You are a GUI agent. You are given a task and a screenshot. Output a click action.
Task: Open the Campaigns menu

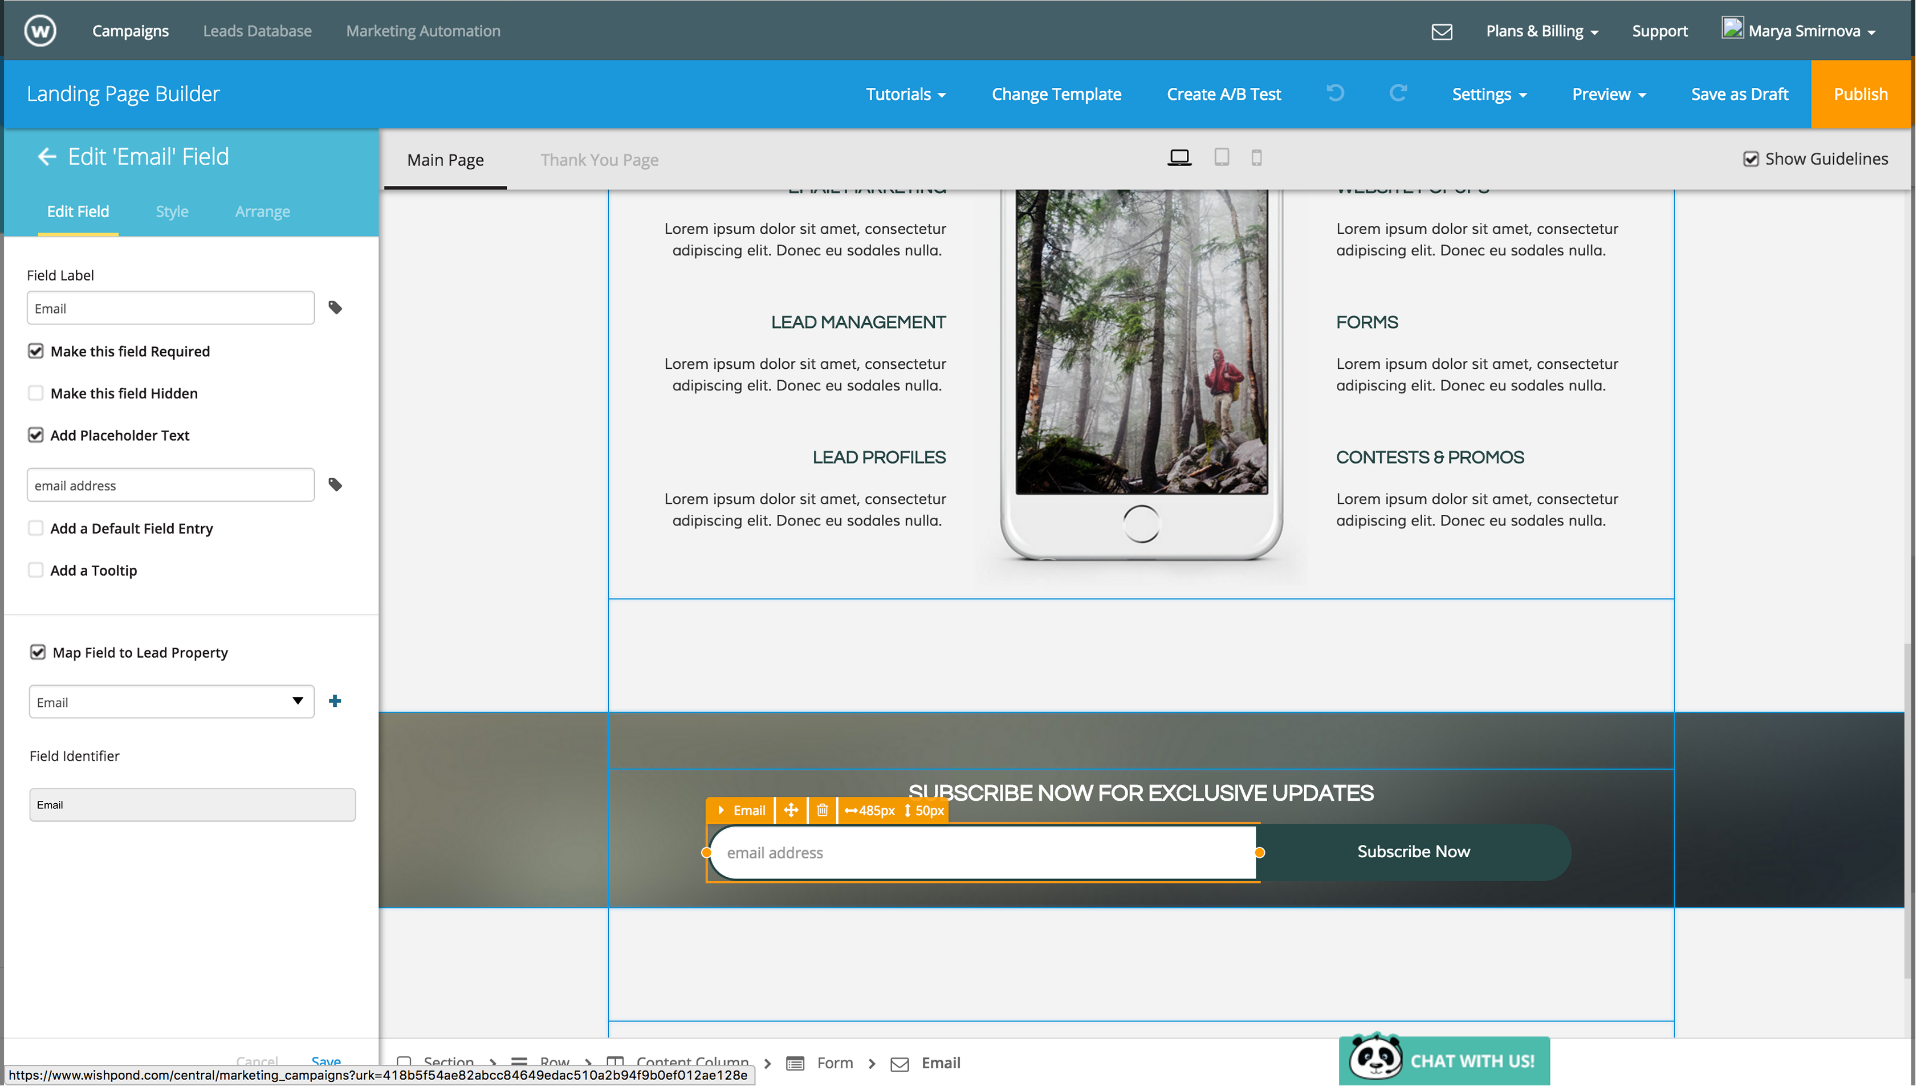[130, 31]
